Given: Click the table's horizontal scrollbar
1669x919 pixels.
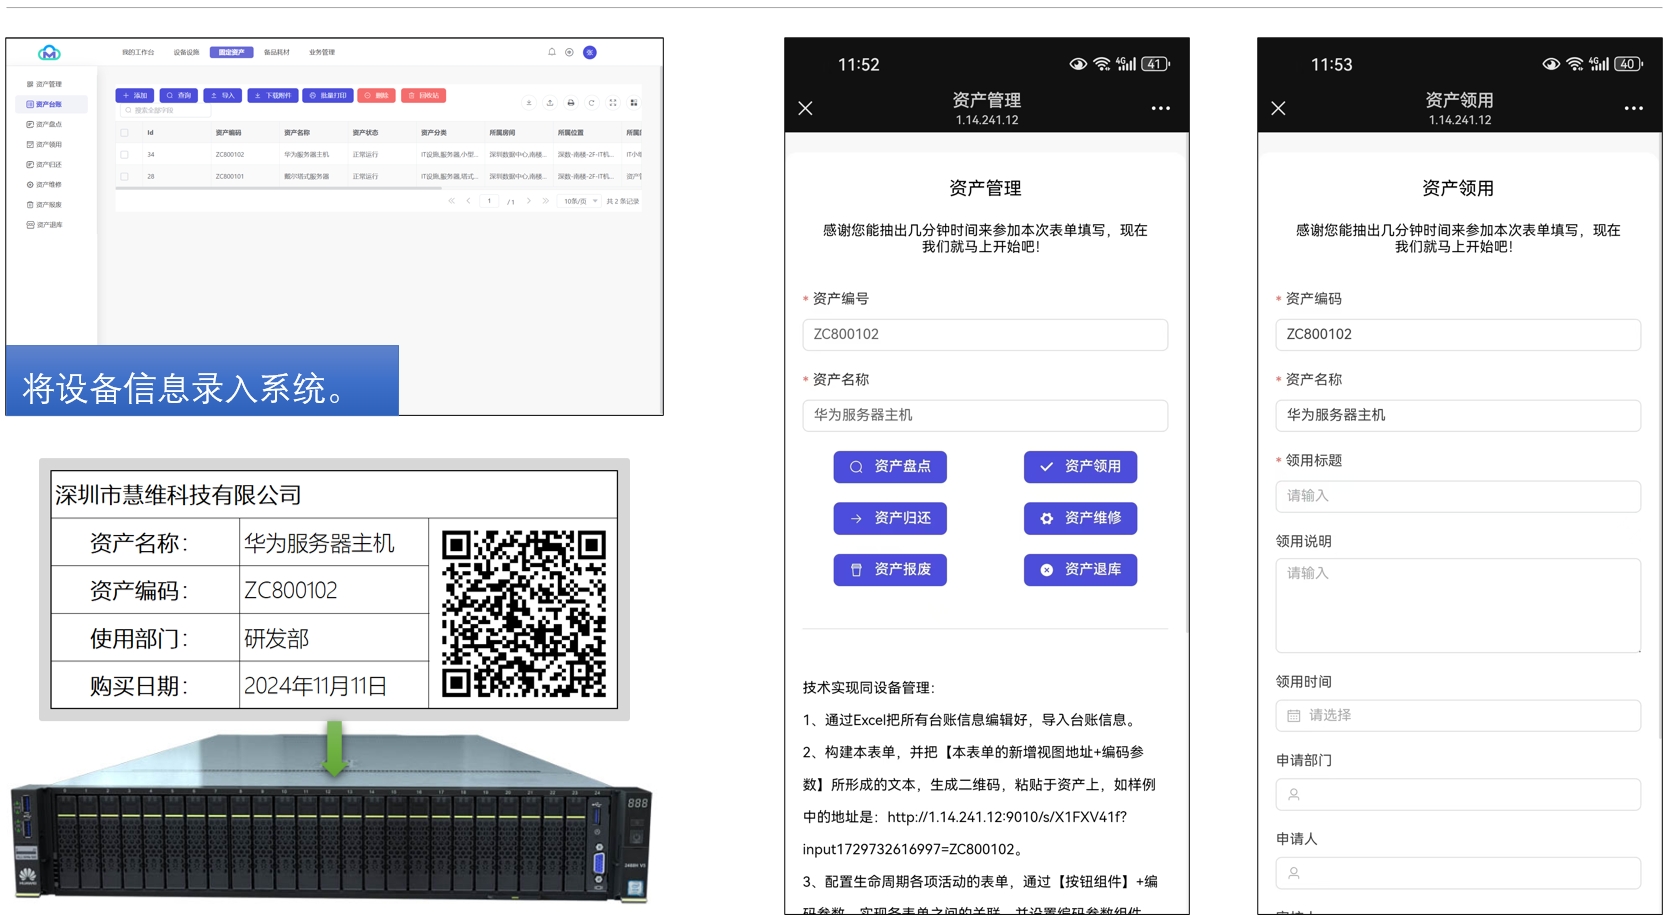Looking at the screenshot, I should point(280,188).
